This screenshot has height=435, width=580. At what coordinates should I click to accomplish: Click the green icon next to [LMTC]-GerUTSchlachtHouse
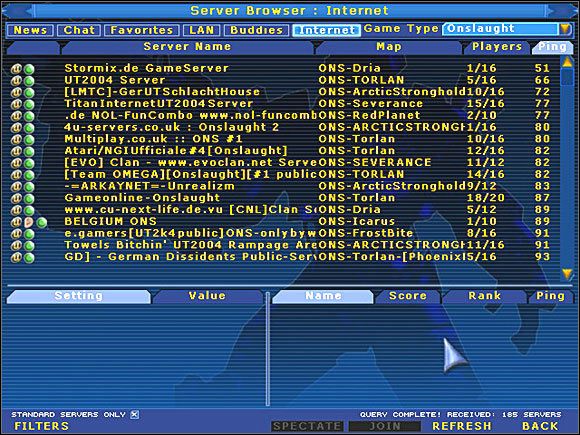[x=29, y=92]
